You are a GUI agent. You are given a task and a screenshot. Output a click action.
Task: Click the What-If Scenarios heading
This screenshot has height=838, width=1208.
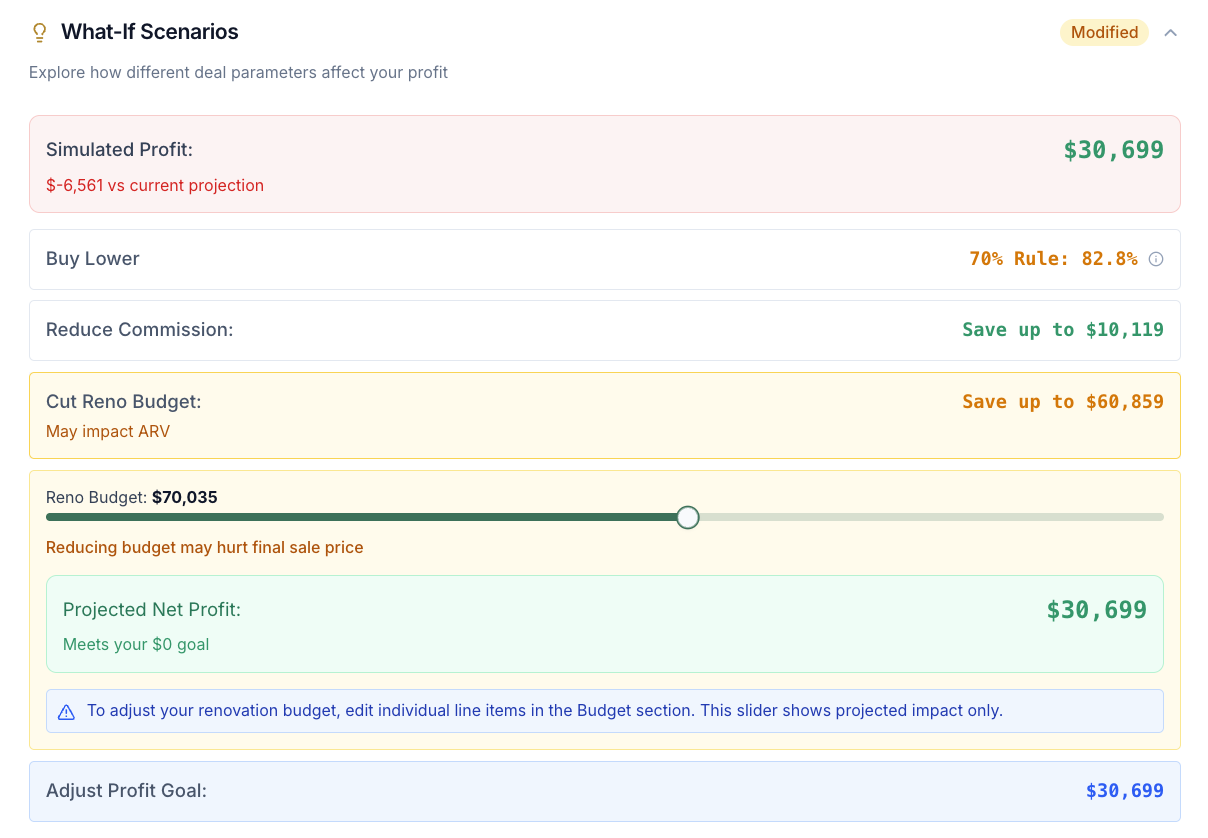150,32
